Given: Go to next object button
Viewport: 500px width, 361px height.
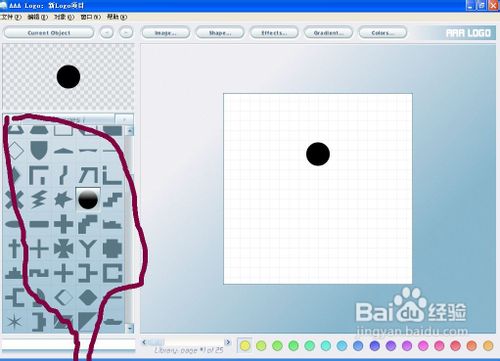Looking at the screenshot, I should tap(126, 33).
